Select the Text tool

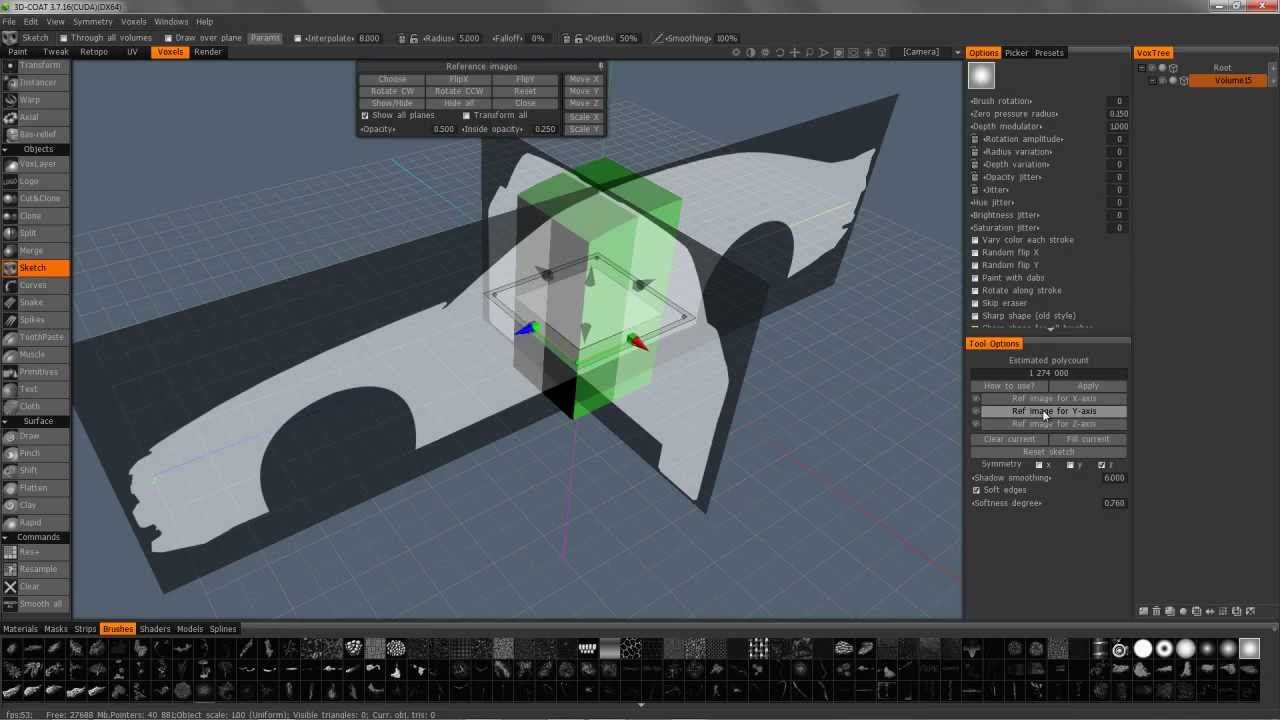pos(35,389)
